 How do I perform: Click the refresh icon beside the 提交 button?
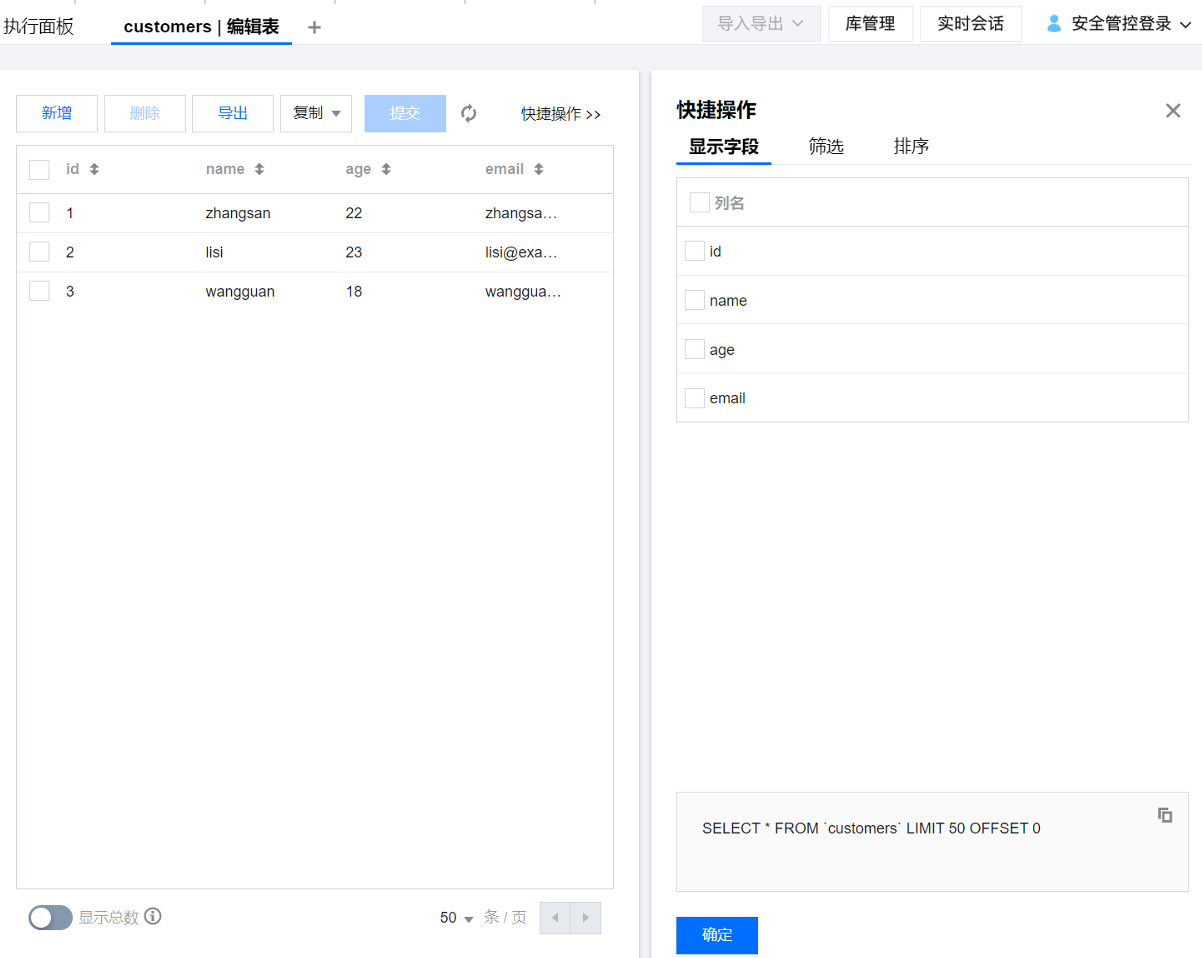[x=468, y=114]
